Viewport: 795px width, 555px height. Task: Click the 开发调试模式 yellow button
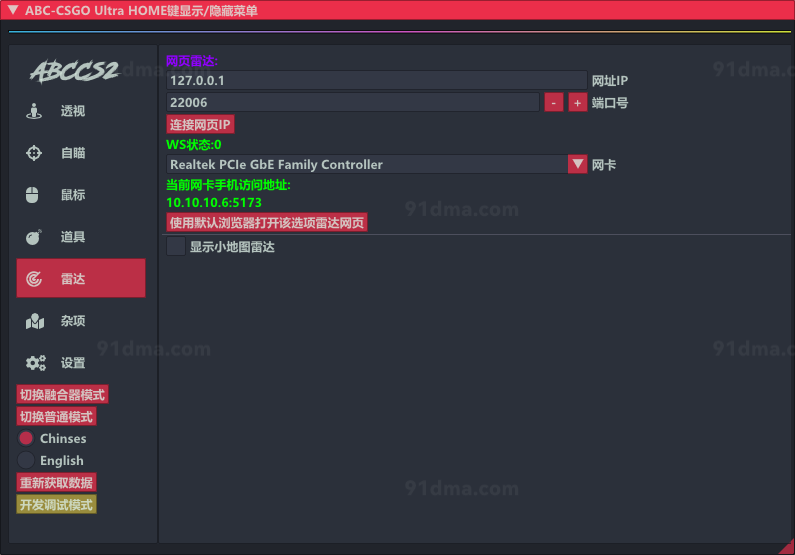56,504
